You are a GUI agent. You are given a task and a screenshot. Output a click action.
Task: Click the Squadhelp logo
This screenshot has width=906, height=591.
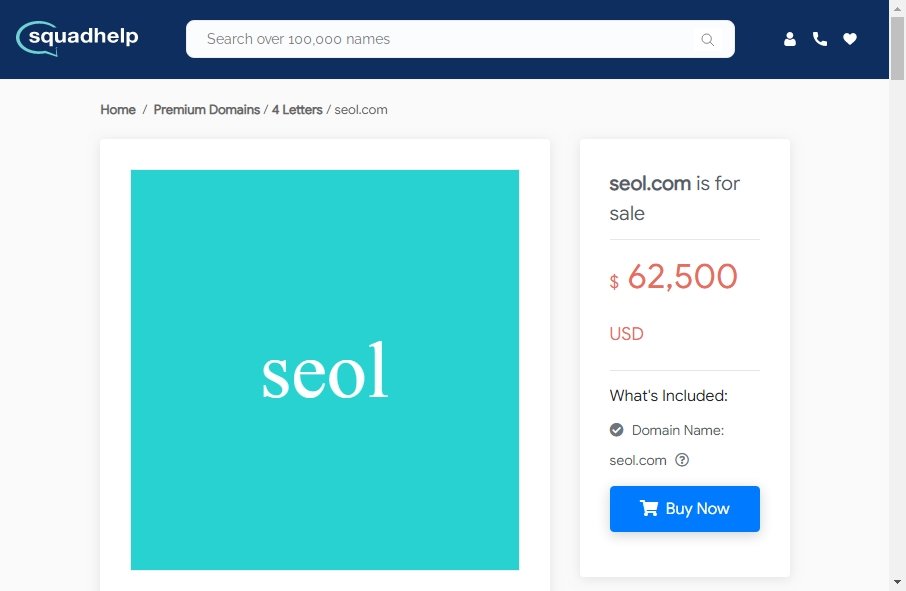point(77,39)
